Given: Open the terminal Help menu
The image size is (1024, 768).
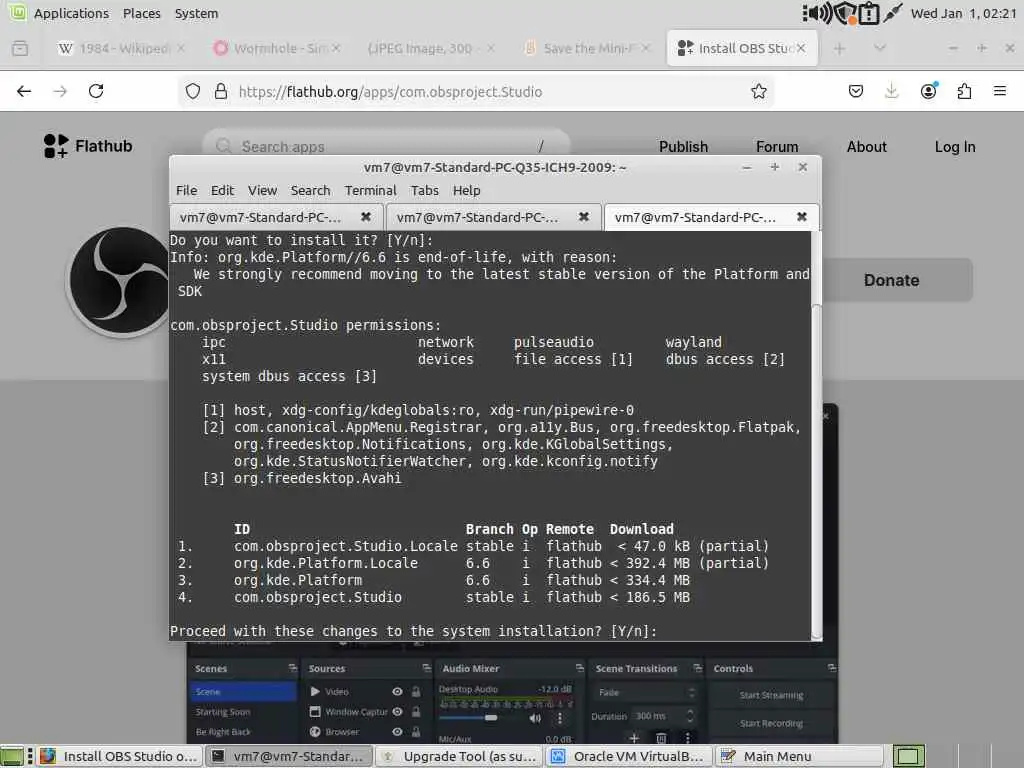Looking at the screenshot, I should 466,190.
